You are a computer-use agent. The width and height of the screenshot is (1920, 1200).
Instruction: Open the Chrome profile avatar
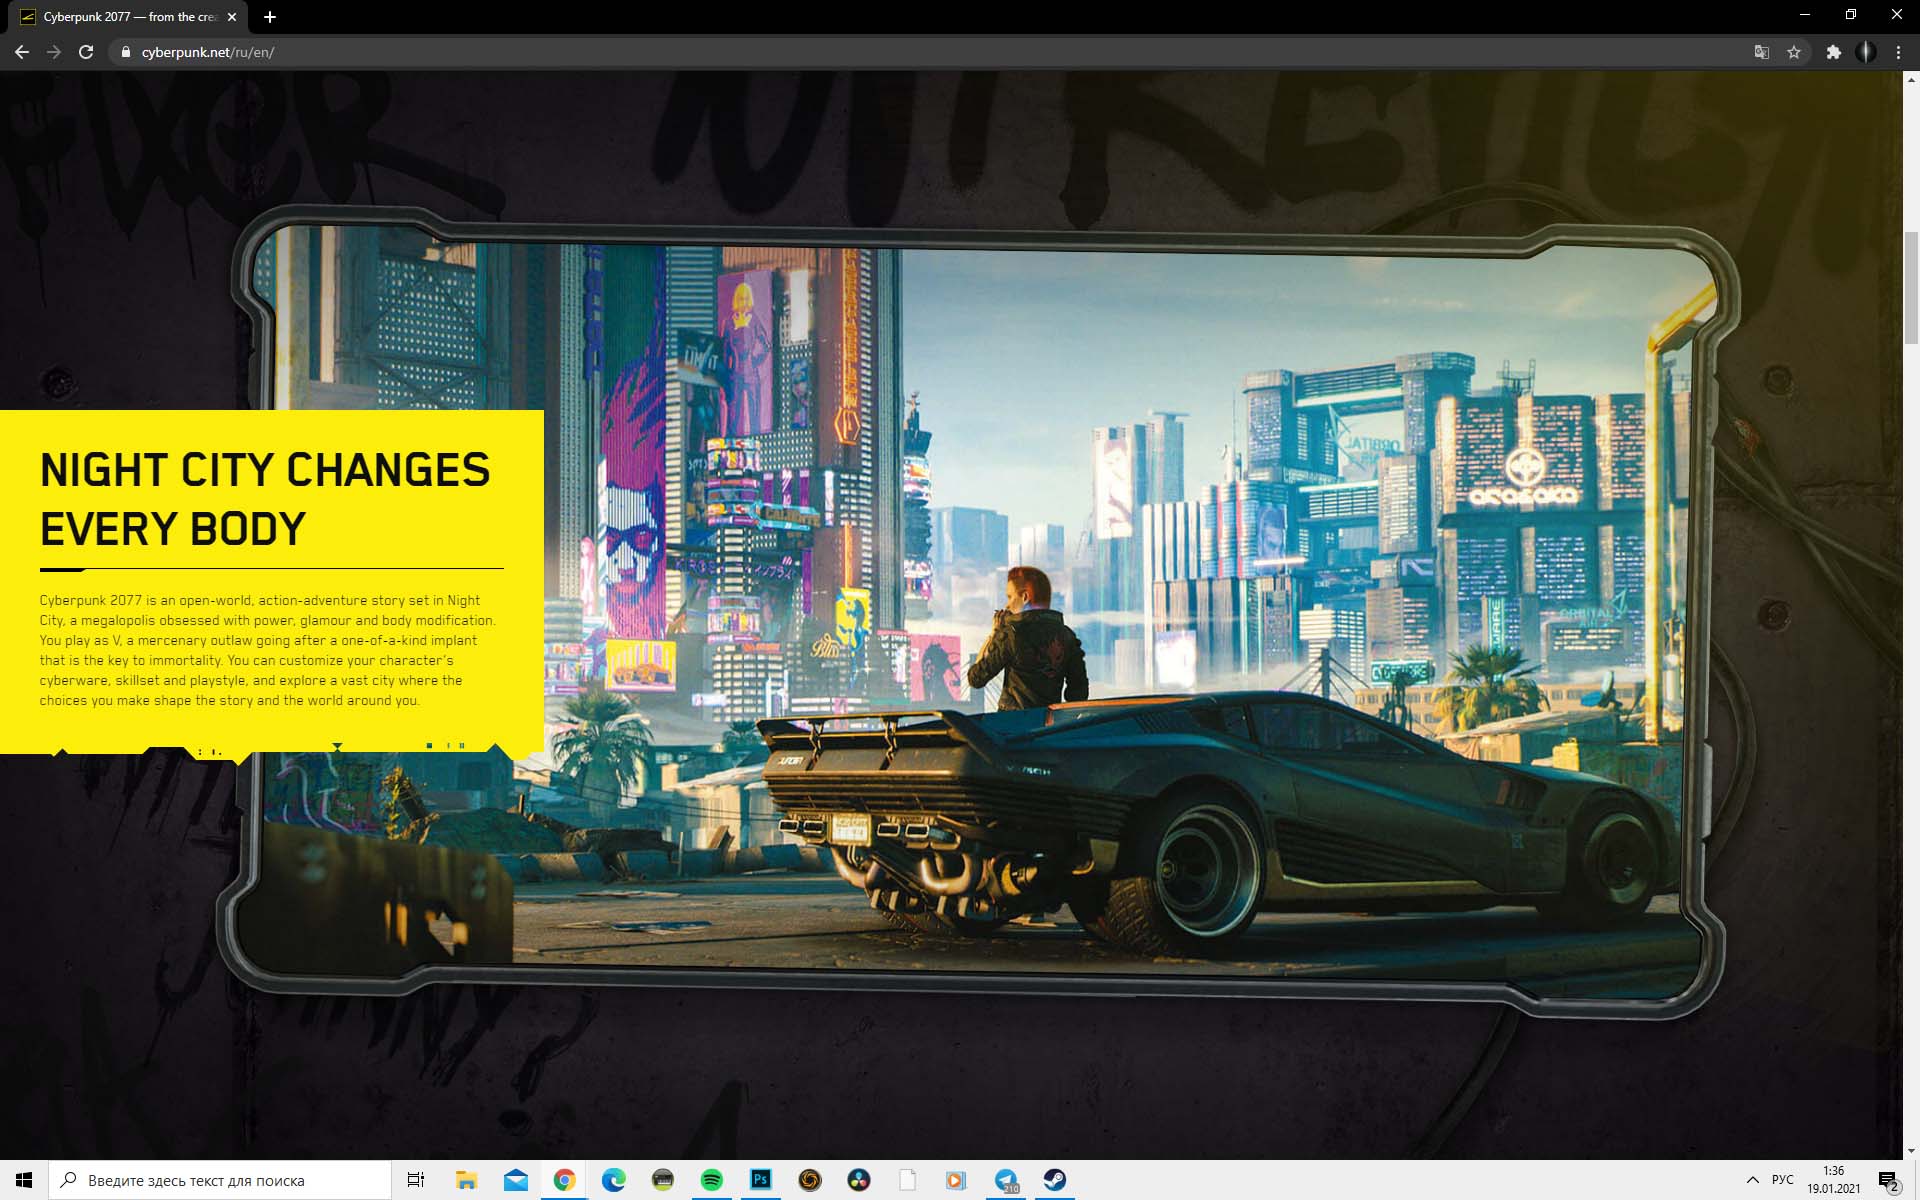point(1866,52)
